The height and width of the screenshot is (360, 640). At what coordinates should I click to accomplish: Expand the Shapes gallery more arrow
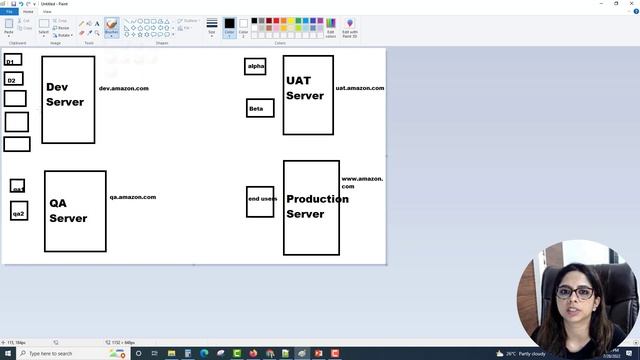[173, 35]
